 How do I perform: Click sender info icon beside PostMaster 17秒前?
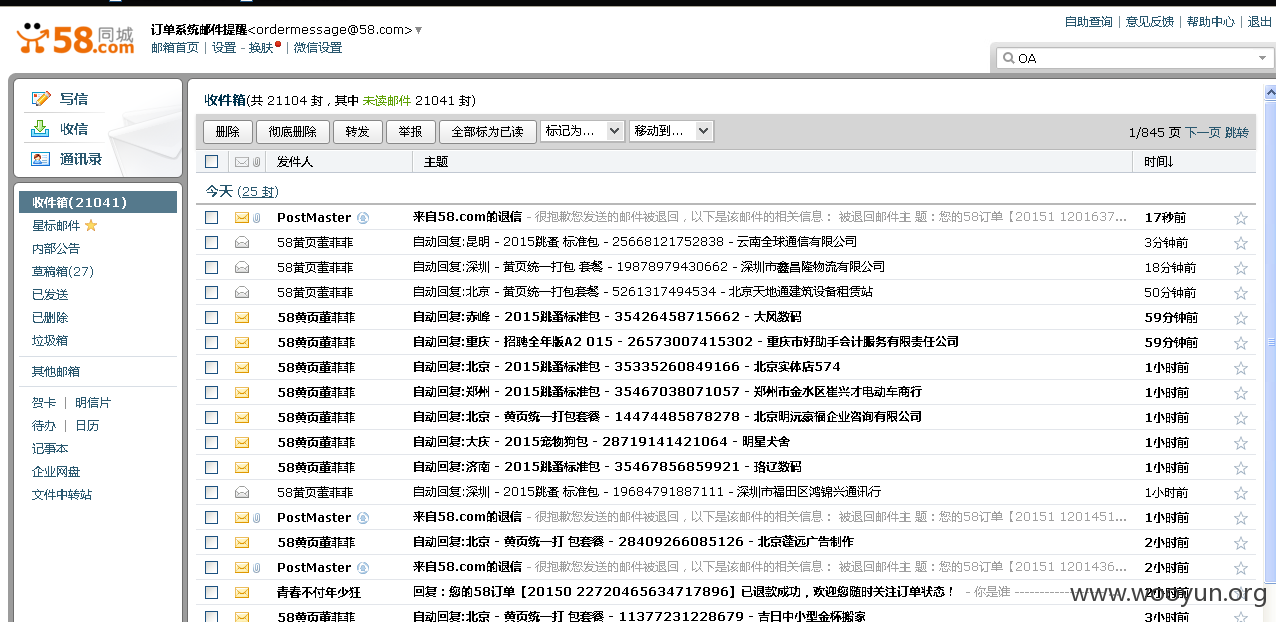(x=363, y=217)
